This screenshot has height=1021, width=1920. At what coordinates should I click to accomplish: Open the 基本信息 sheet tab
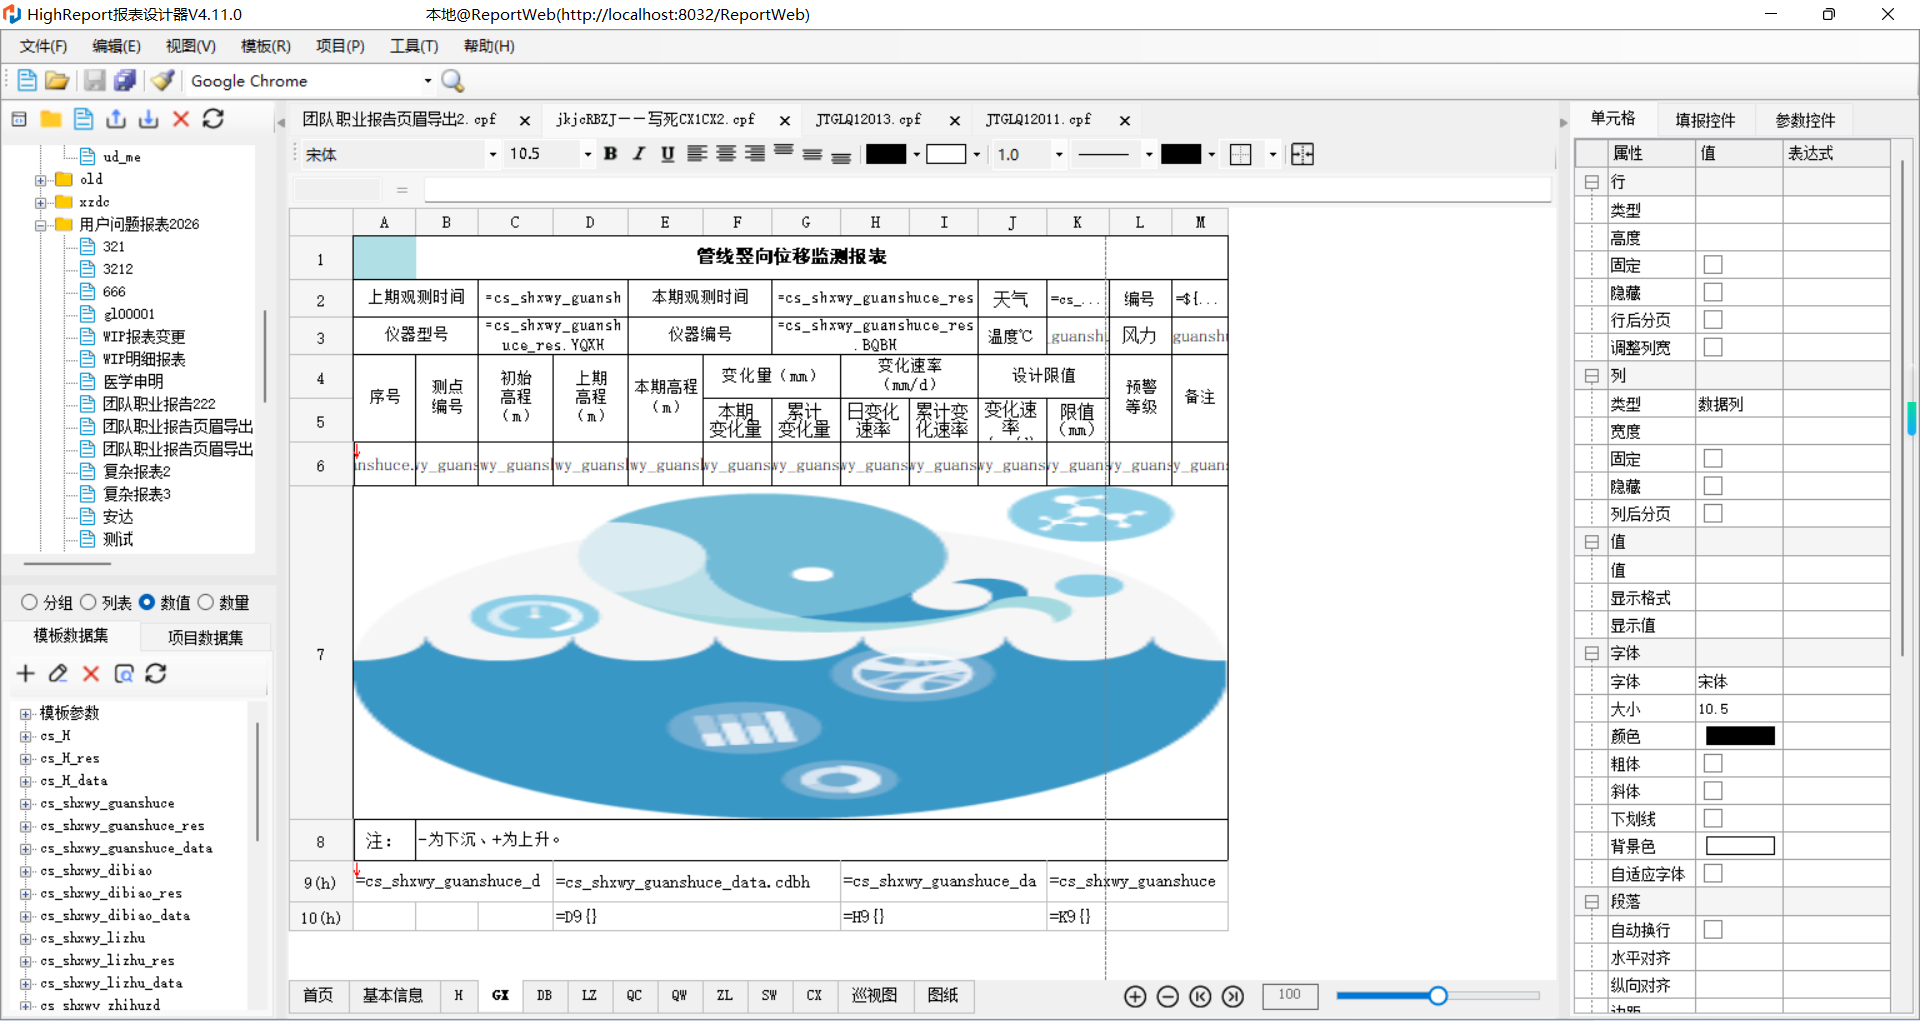coord(392,995)
